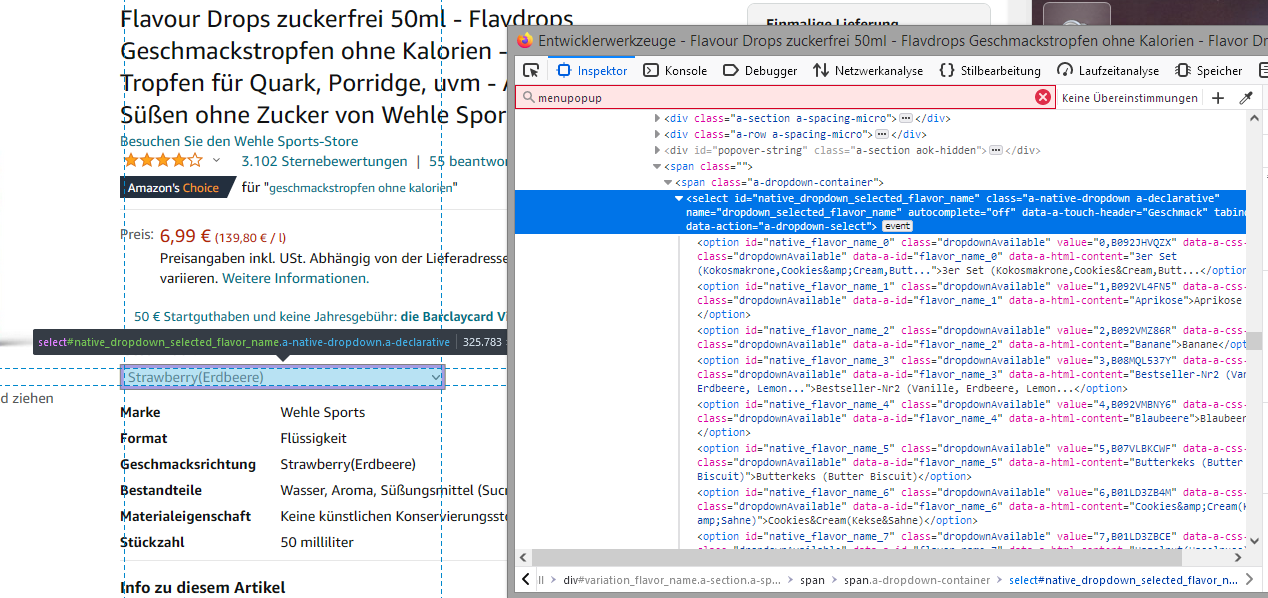Activate the element picker tool
1268x598 pixels.
[531, 71]
